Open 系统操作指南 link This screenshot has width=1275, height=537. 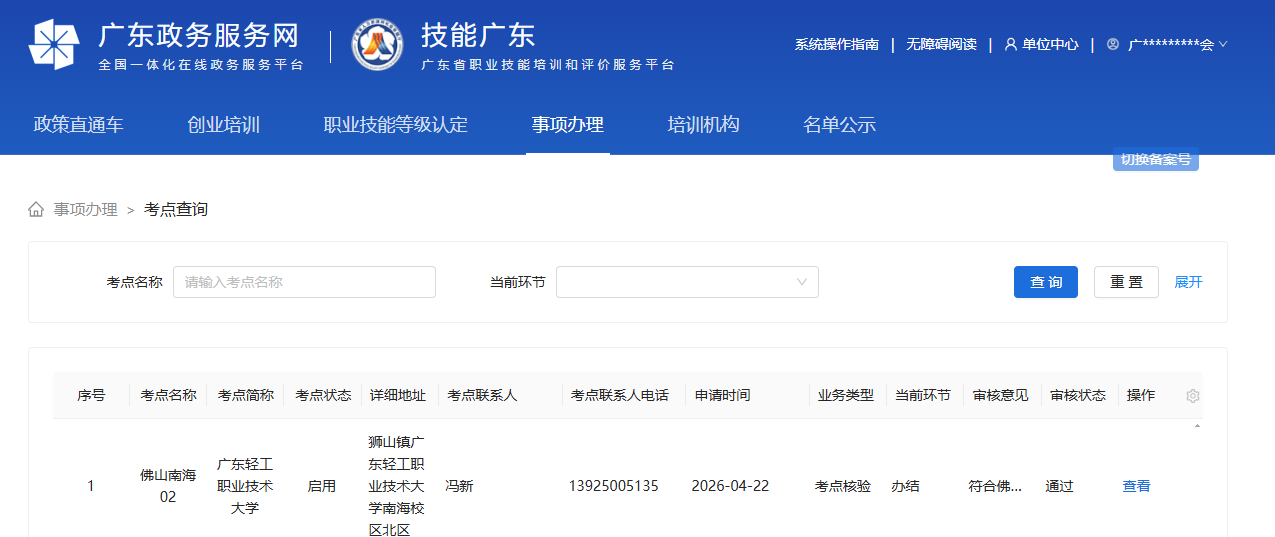tap(836, 44)
